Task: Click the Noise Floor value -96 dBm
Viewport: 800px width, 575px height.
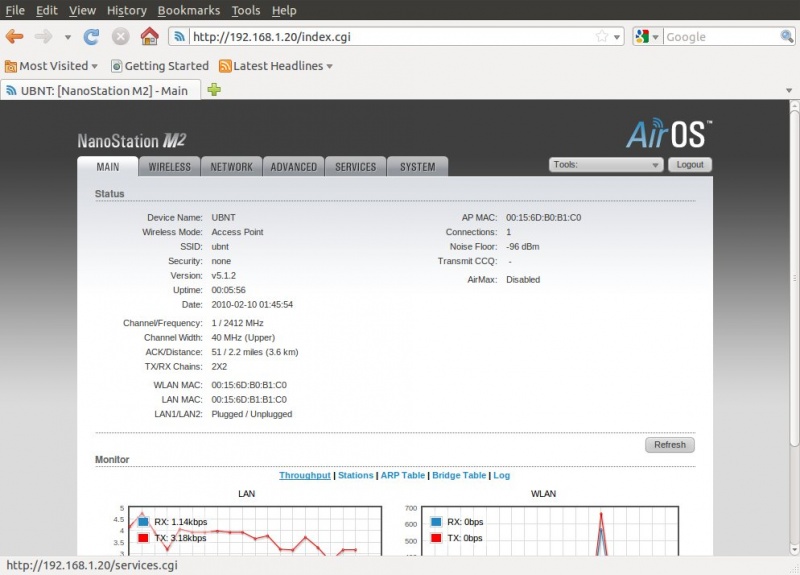Action: click(522, 246)
